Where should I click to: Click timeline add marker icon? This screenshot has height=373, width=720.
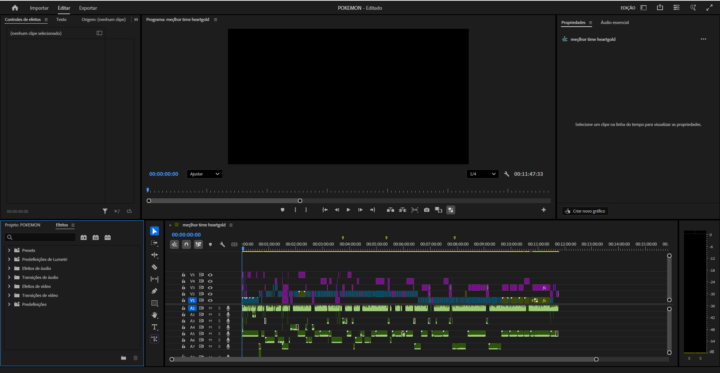click(x=210, y=244)
